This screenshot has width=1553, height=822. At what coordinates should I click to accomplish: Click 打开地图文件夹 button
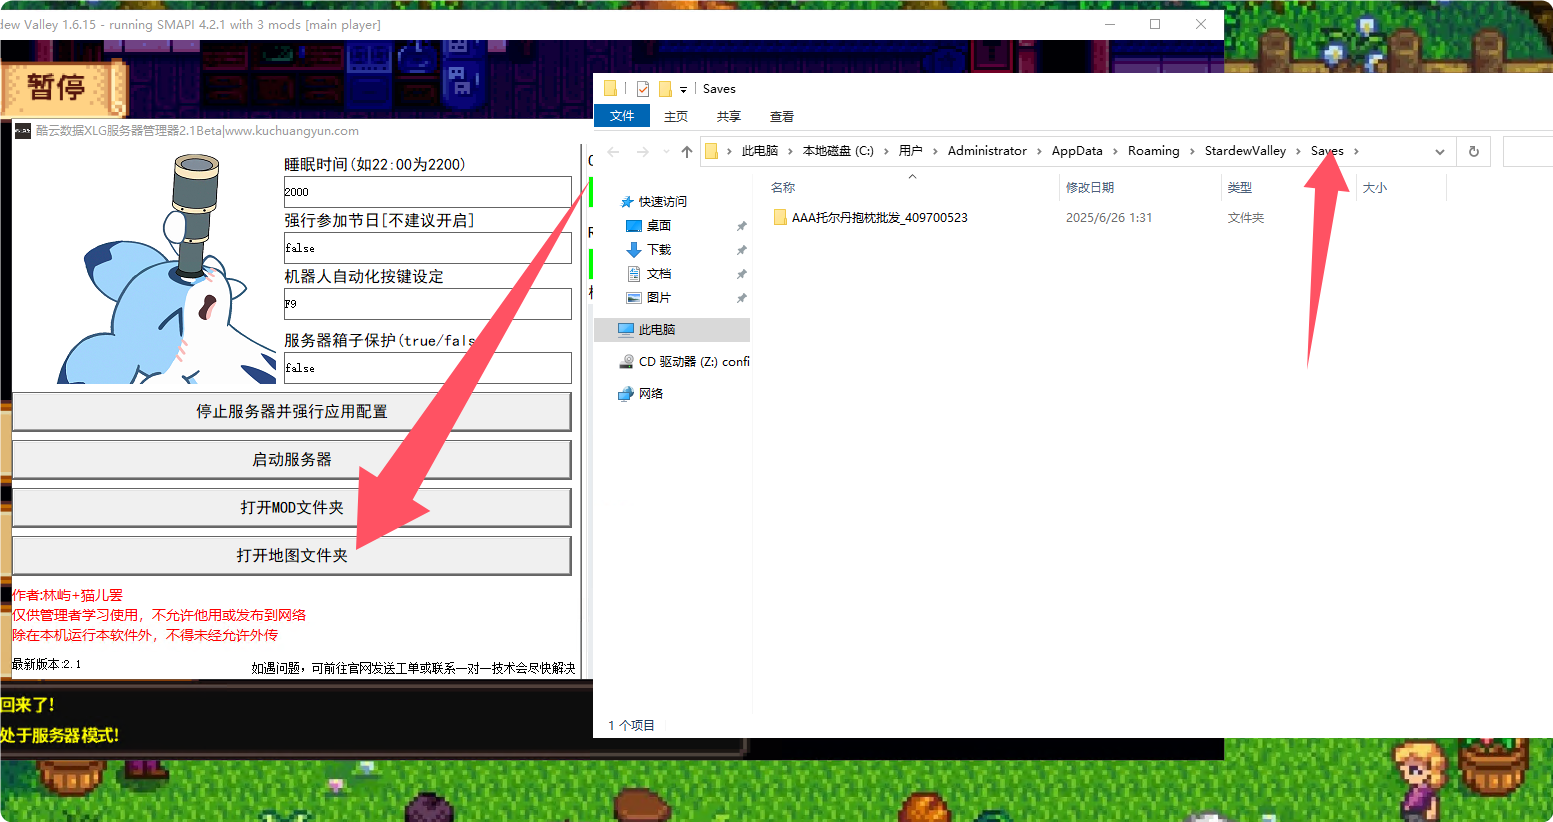[x=291, y=555]
